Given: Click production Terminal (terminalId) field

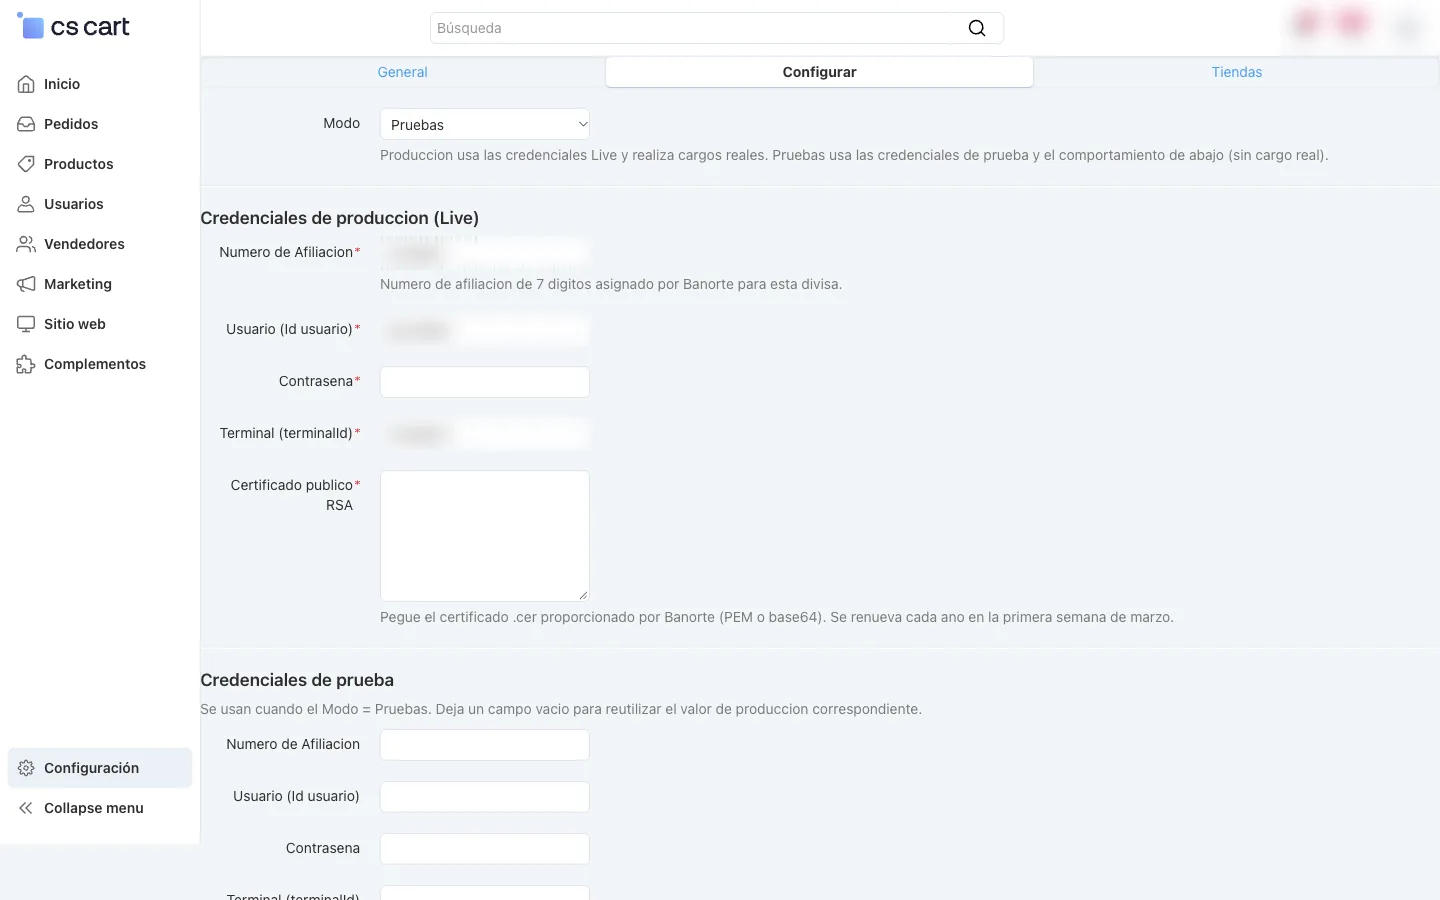Looking at the screenshot, I should tap(485, 434).
